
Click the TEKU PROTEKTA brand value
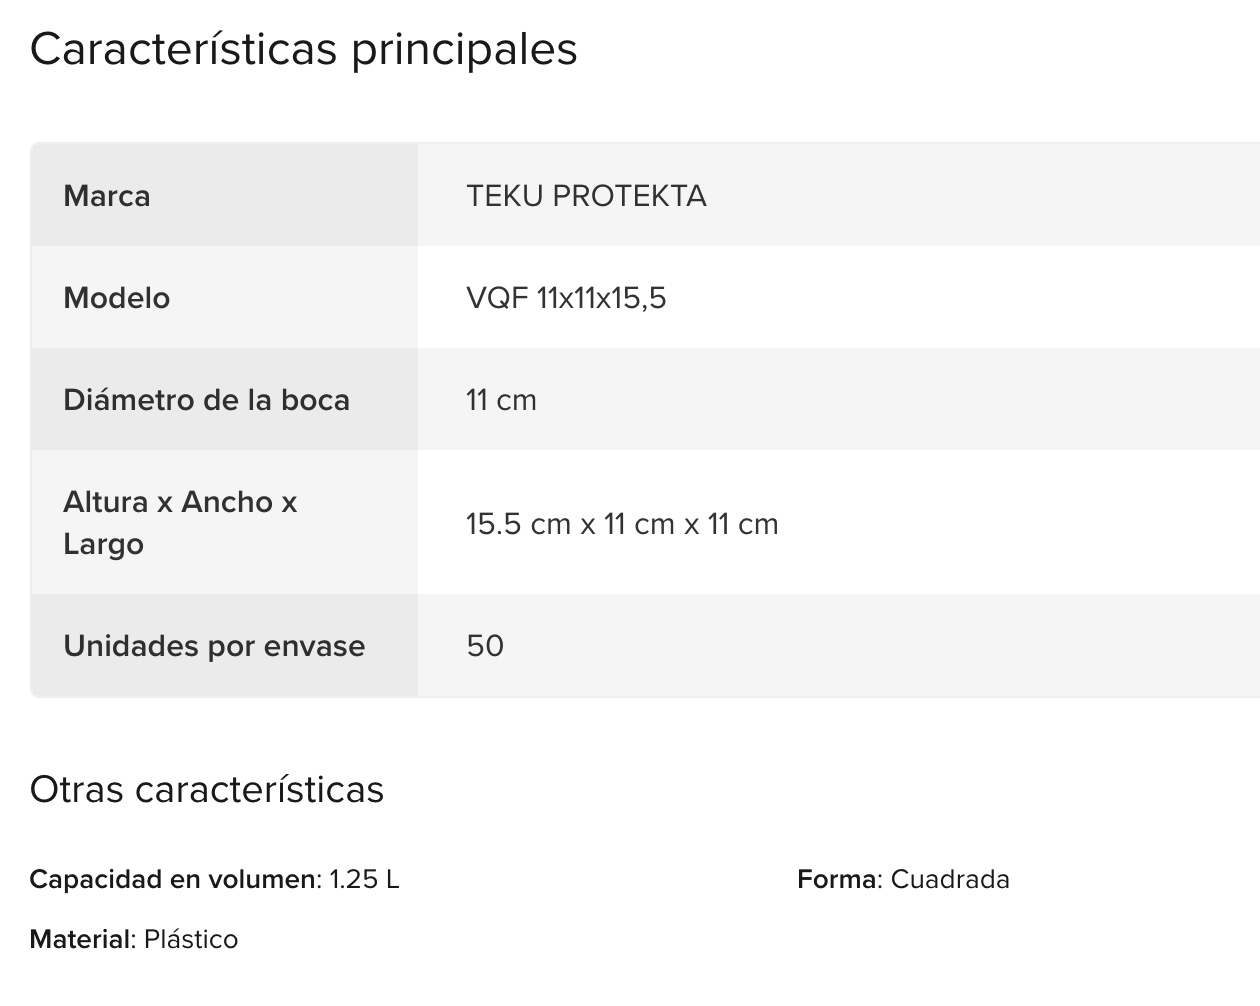pyautogui.click(x=586, y=196)
